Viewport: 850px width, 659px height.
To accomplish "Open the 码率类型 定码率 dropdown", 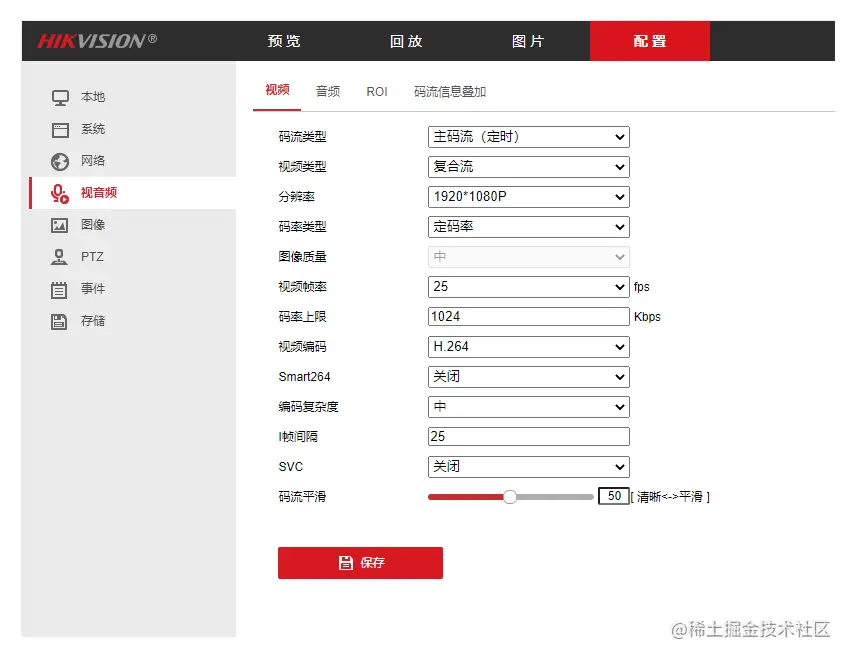I will (x=529, y=227).
